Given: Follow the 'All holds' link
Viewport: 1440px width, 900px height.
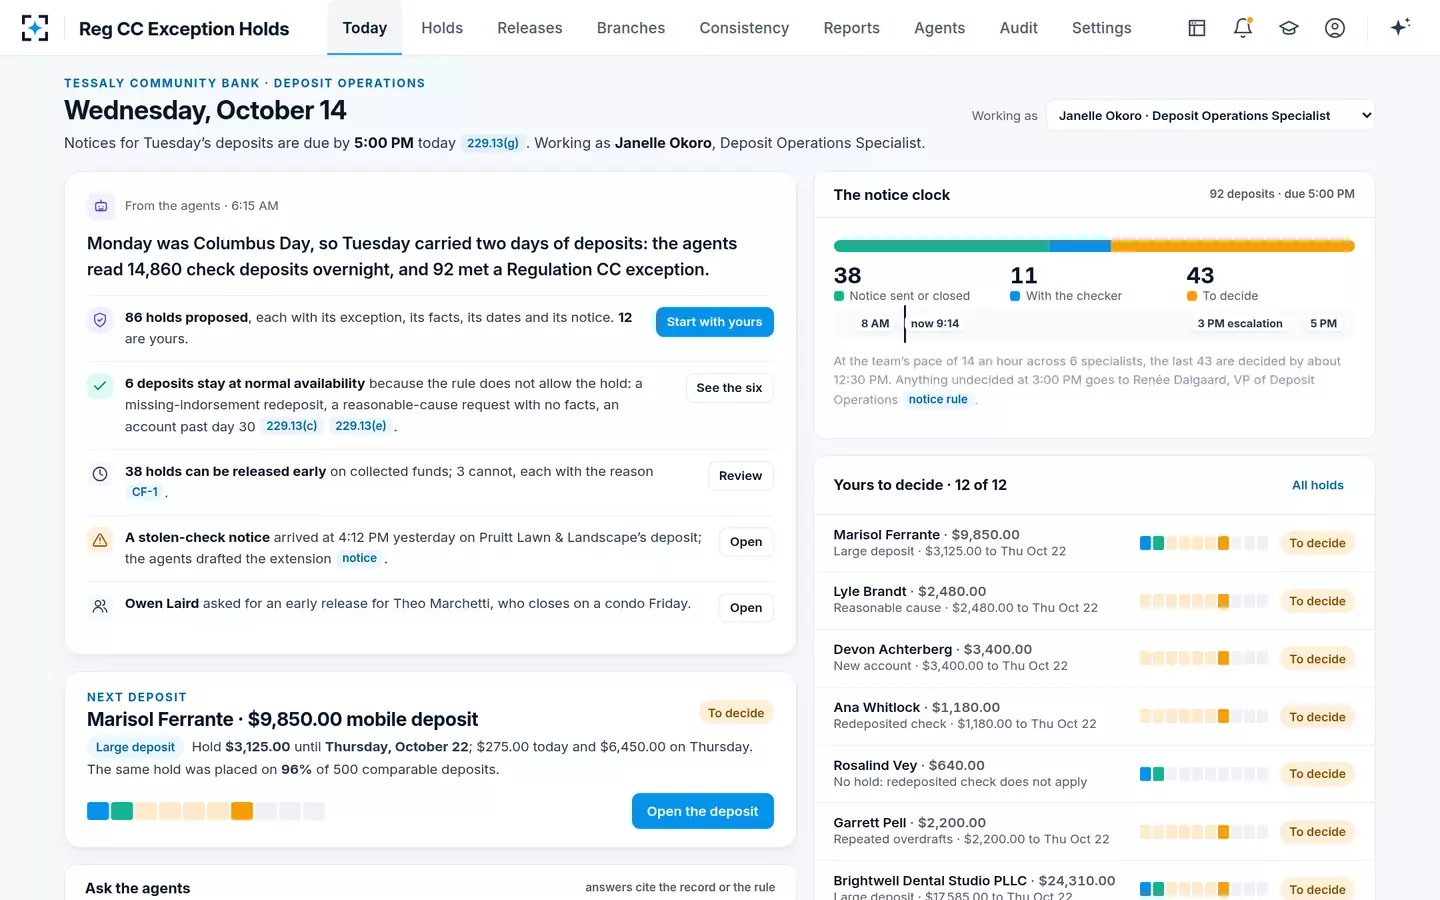Looking at the screenshot, I should pyautogui.click(x=1318, y=485).
